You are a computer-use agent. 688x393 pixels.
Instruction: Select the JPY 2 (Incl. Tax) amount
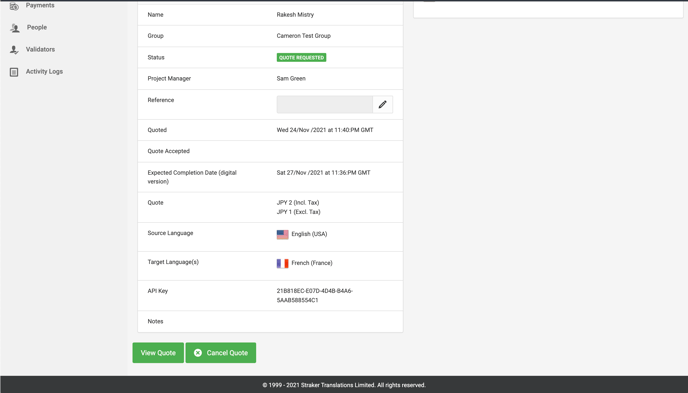click(x=298, y=203)
